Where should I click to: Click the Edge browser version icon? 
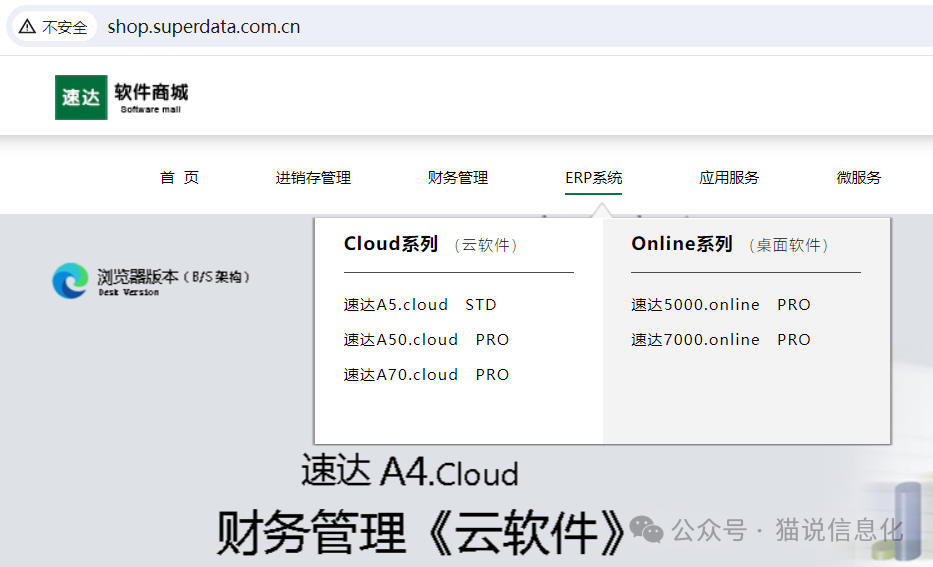[70, 281]
